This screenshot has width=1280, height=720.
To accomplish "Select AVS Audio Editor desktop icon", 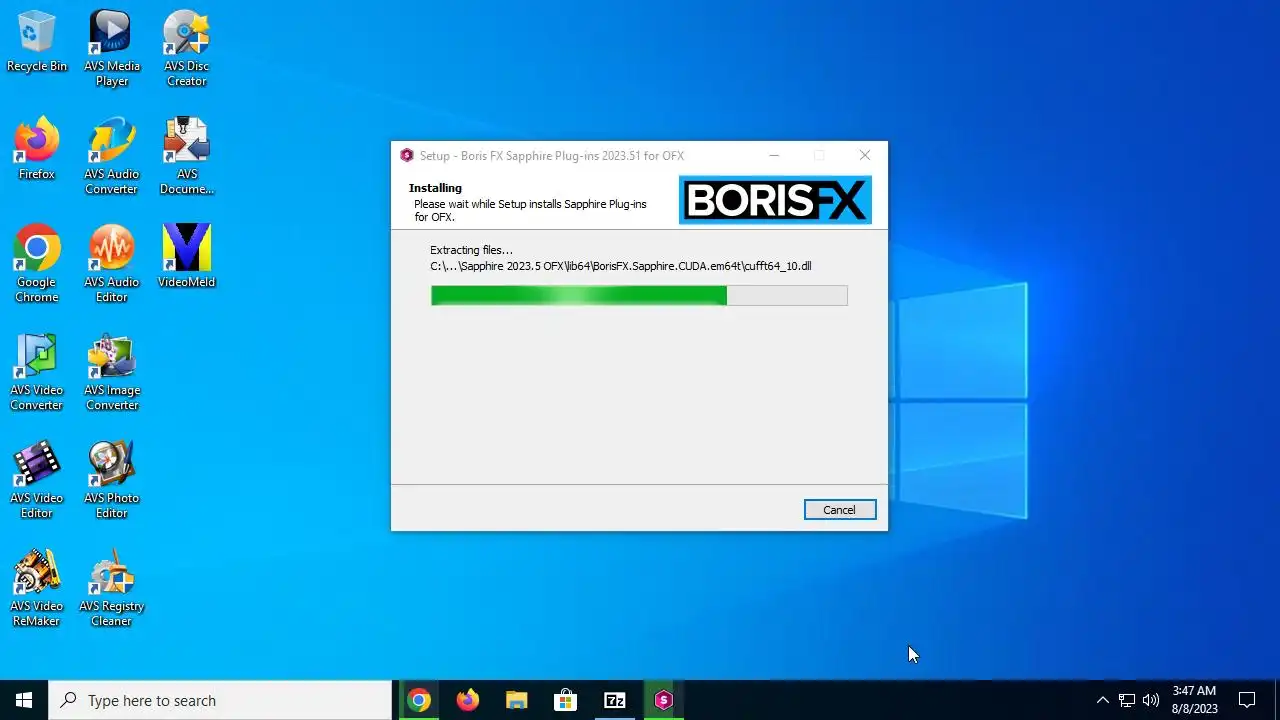I will tap(111, 265).
